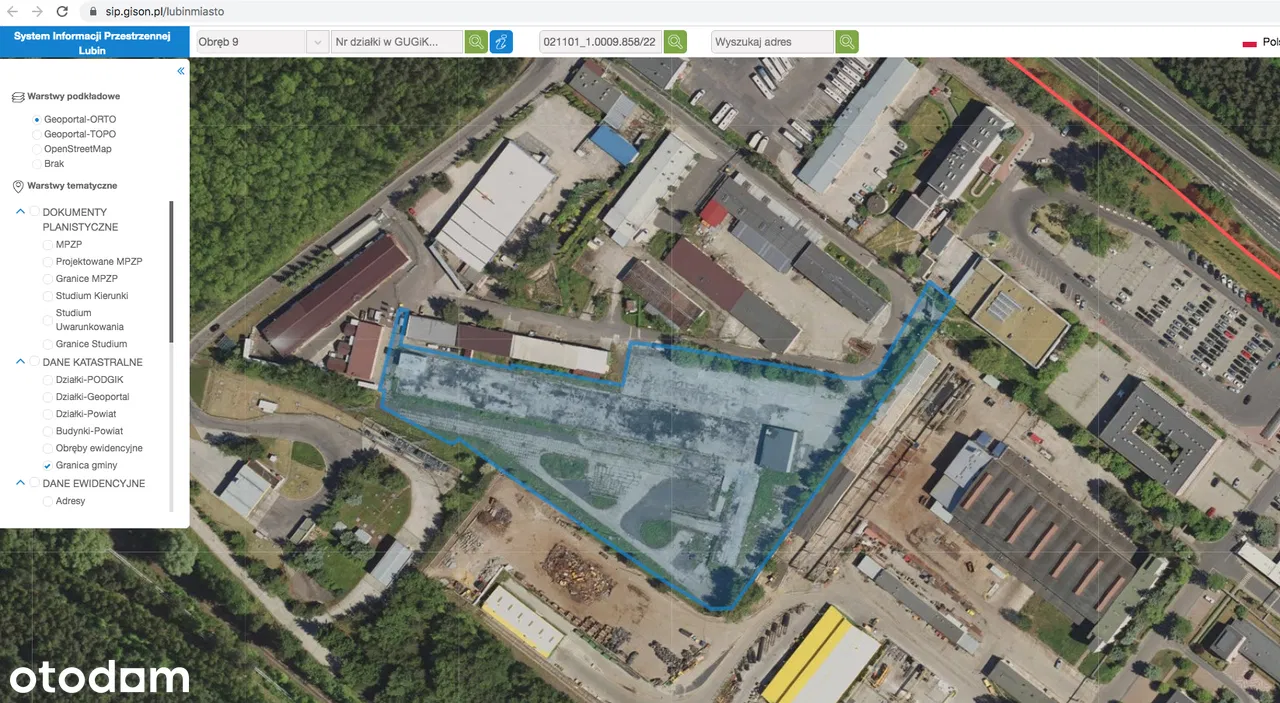Collapse the DANE EWIDENCYJNE group
The width and height of the screenshot is (1280, 703).
(x=20, y=483)
